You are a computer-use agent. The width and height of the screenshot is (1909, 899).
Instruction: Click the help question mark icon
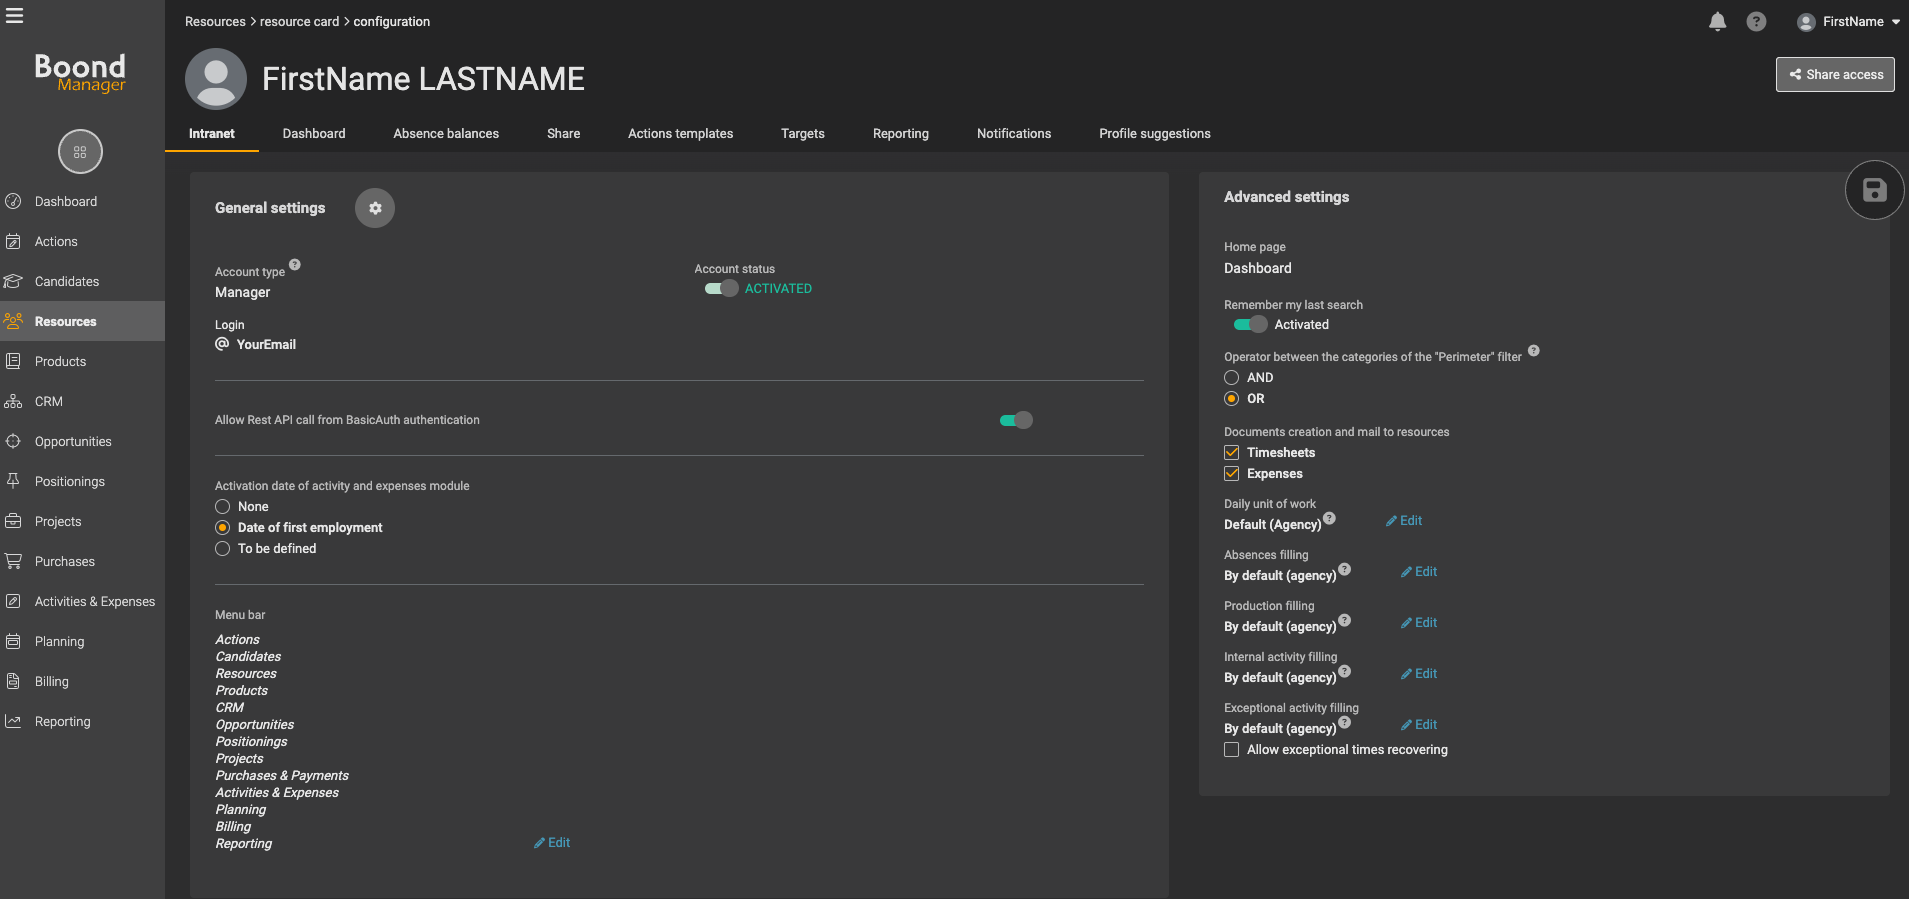[x=1755, y=22]
